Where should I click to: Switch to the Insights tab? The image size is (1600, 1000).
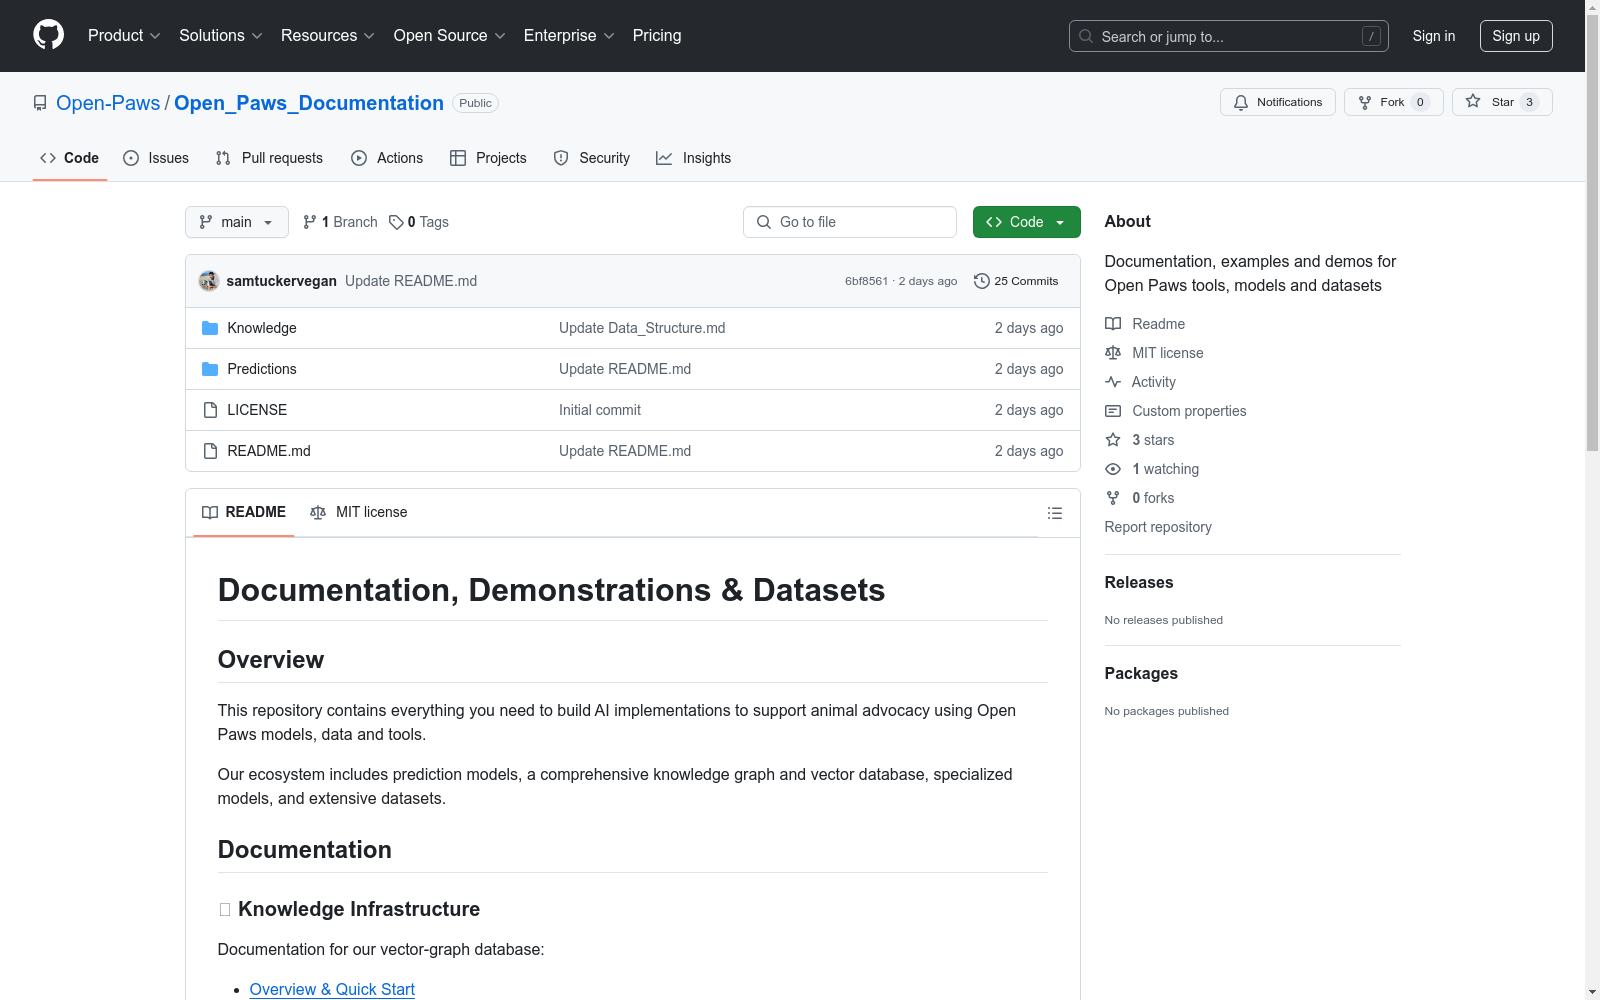click(x=694, y=158)
